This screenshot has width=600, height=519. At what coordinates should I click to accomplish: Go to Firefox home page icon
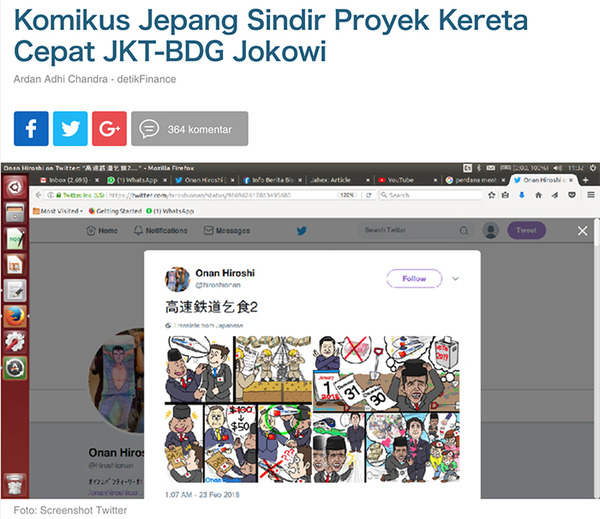pyautogui.click(x=538, y=195)
